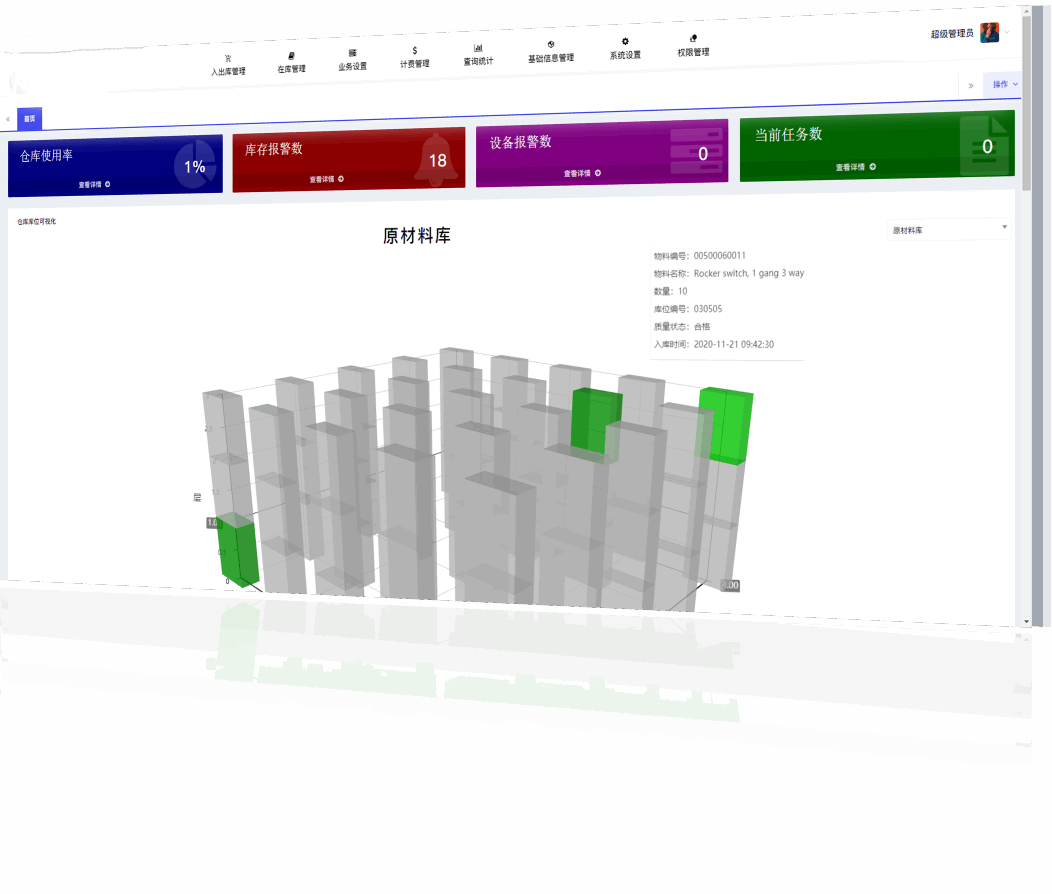1052x894 pixels.
Task: Click the 在库管理 book icon
Action: pyautogui.click(x=291, y=56)
